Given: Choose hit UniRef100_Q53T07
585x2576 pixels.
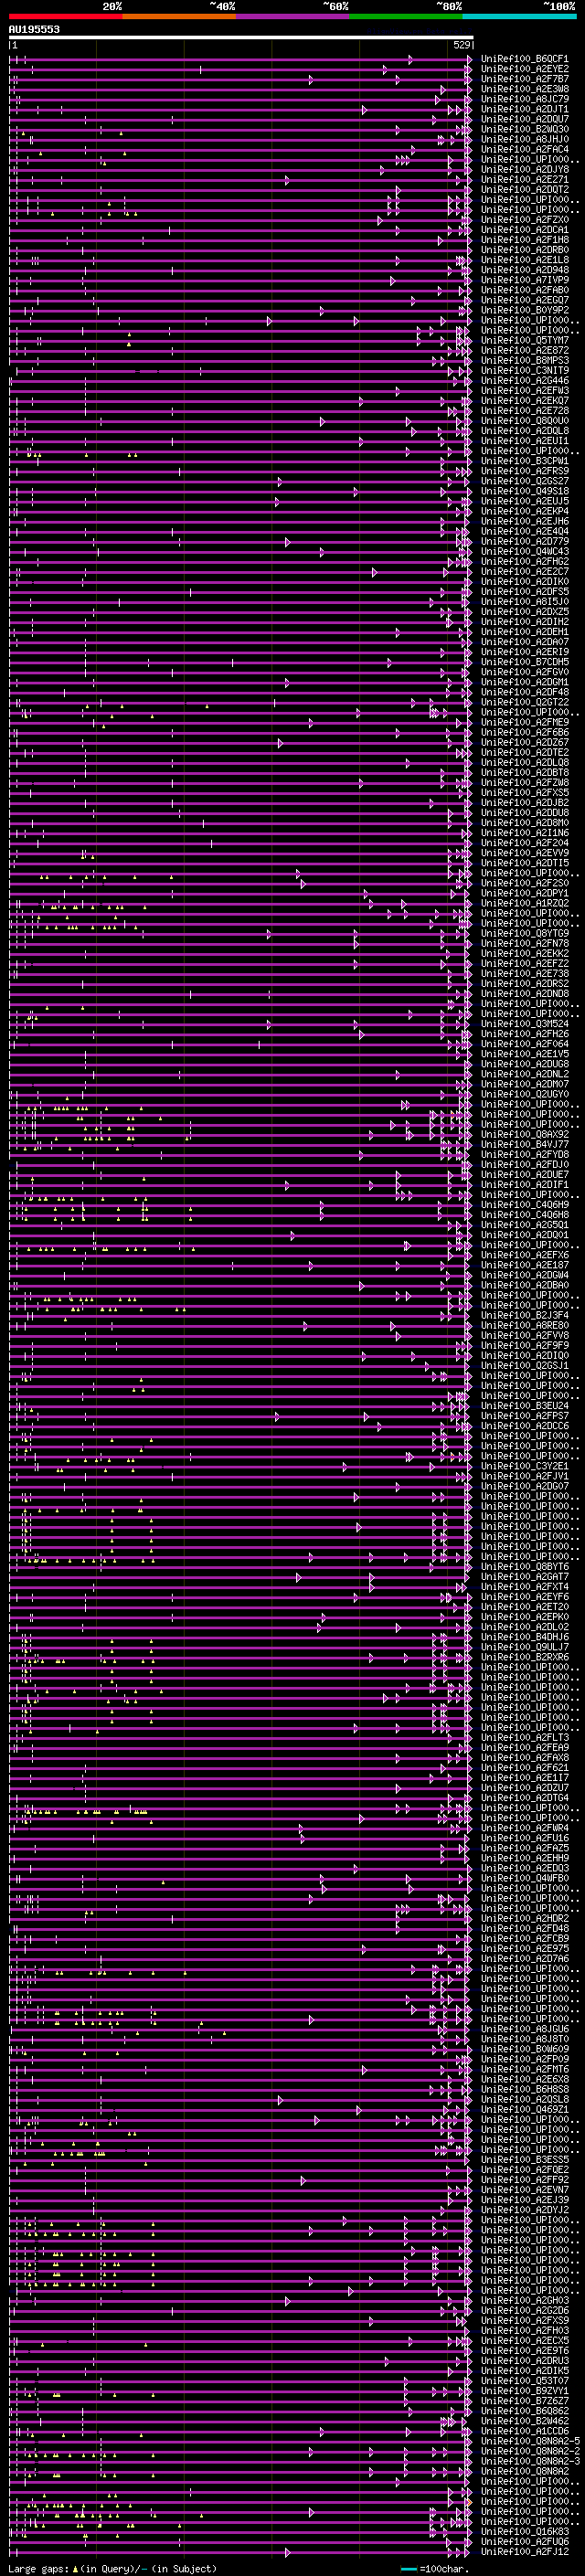Looking at the screenshot, I should pos(524,2381).
